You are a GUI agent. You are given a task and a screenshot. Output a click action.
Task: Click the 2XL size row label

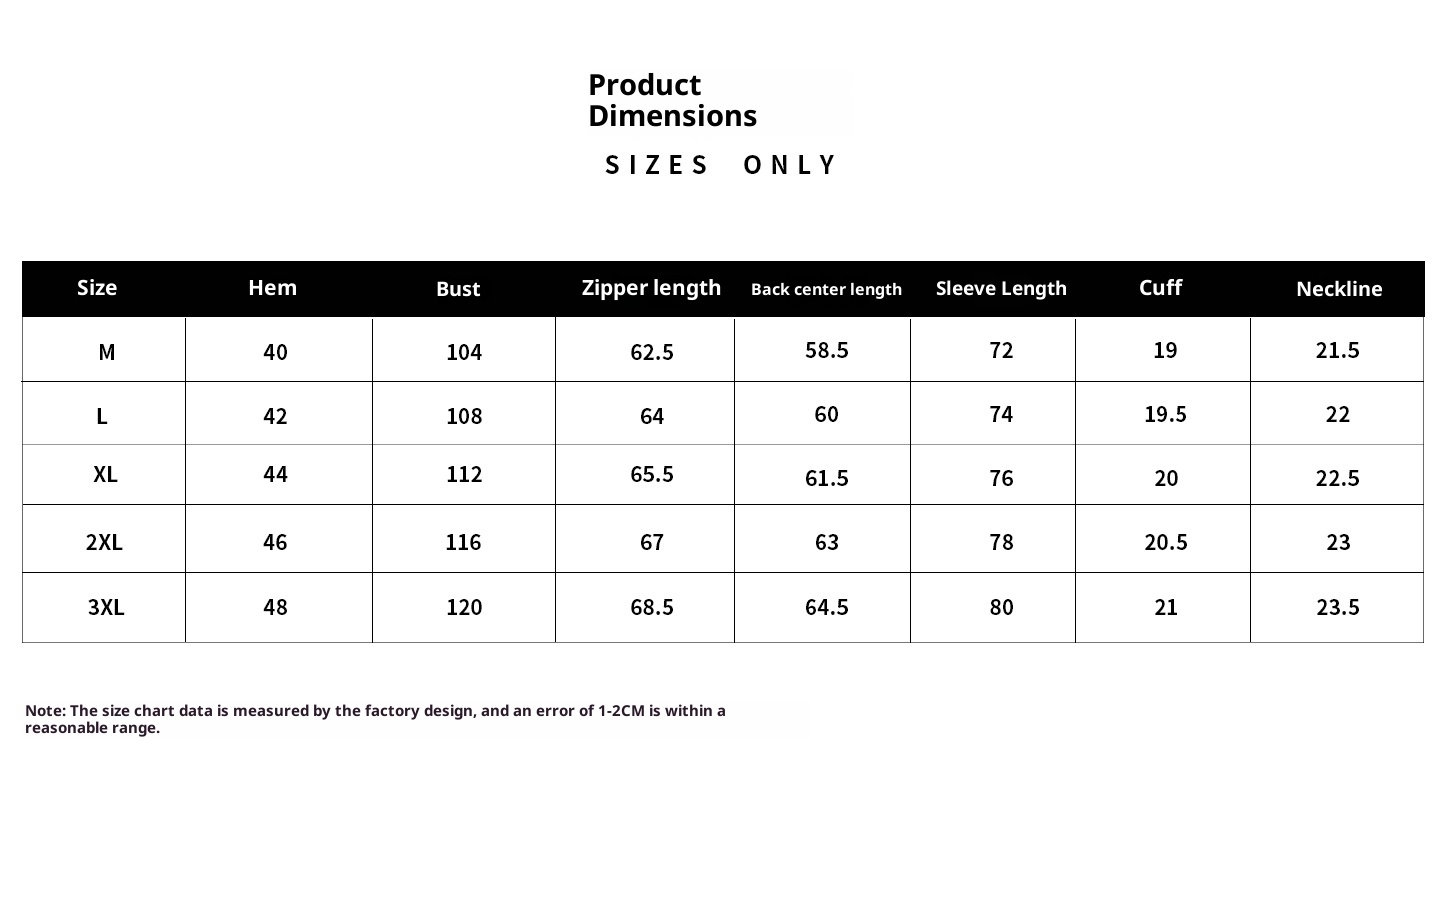[104, 542]
